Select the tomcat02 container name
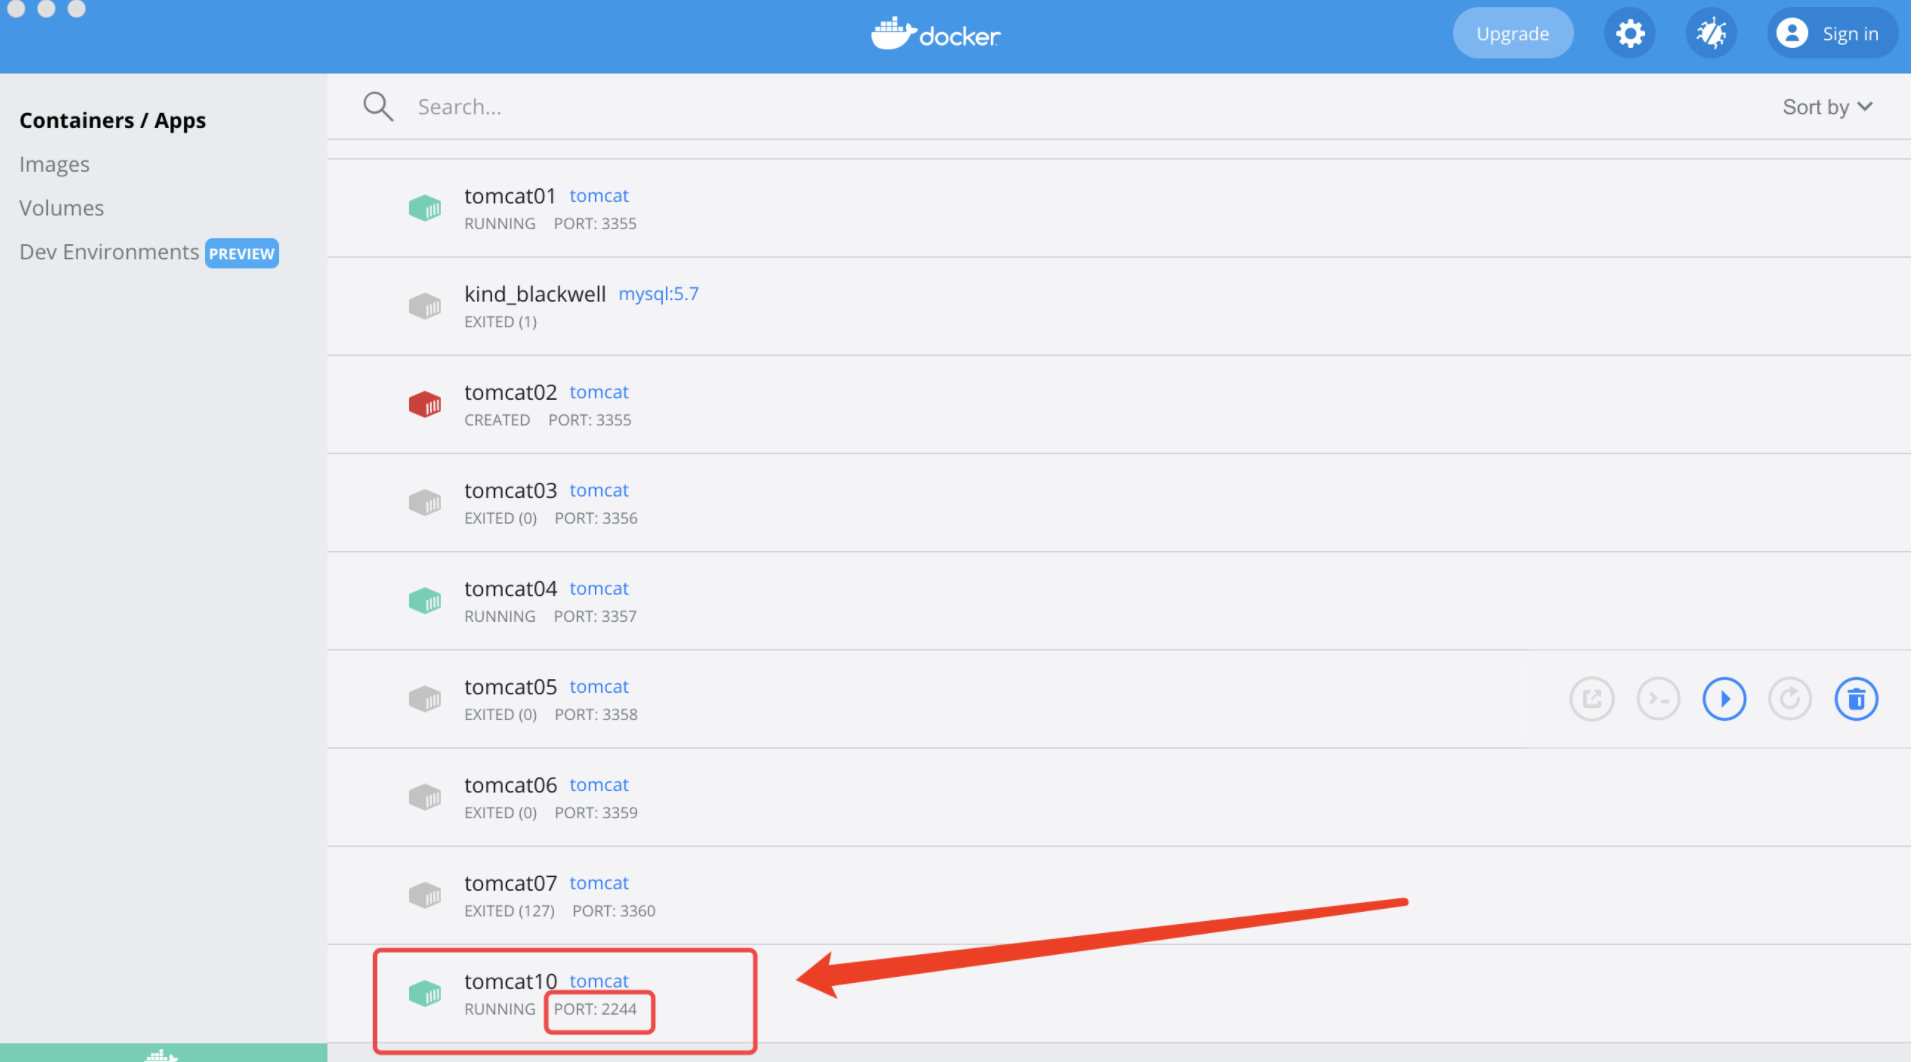The height and width of the screenshot is (1062, 1926). pos(510,392)
